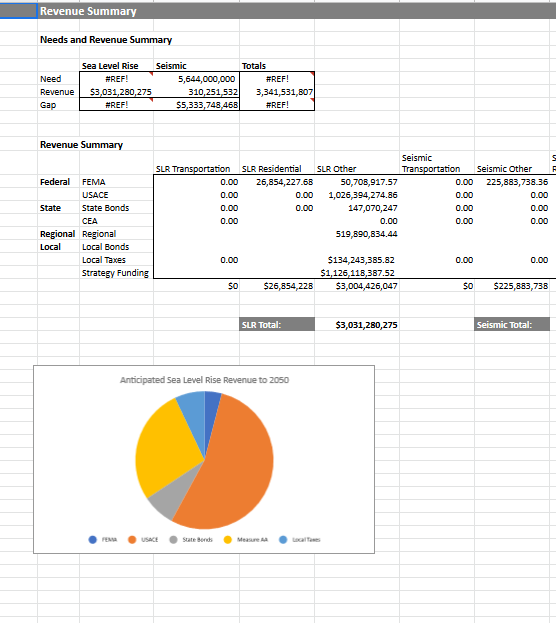Click the Needs and Revenue Summary heading
The image size is (556, 623).
point(106,40)
